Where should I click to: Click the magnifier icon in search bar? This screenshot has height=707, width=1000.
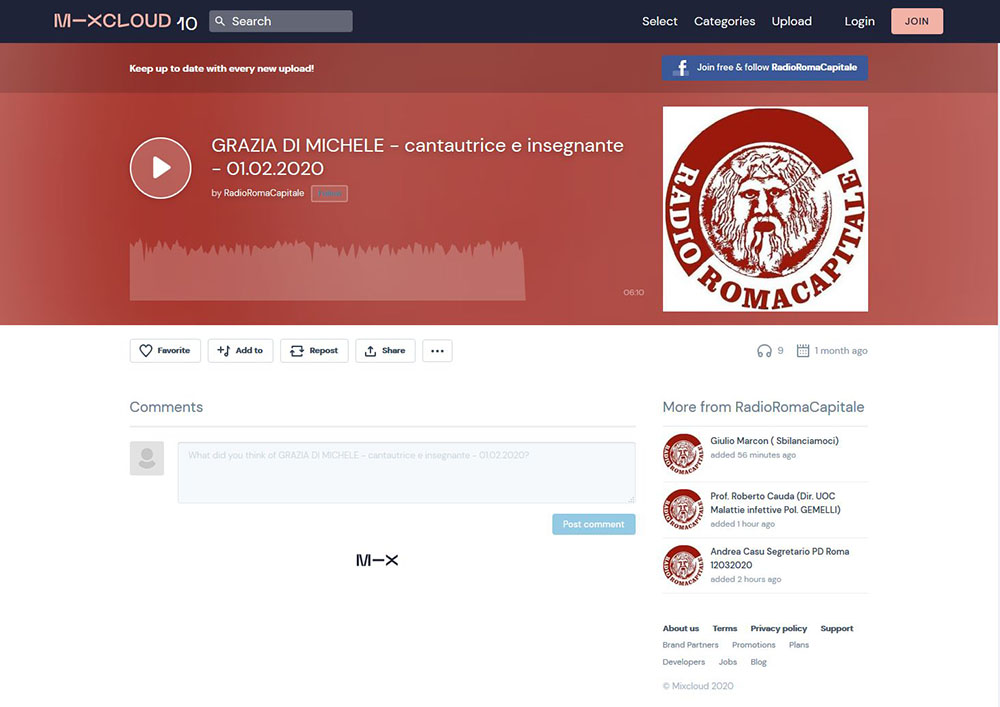click(x=220, y=21)
